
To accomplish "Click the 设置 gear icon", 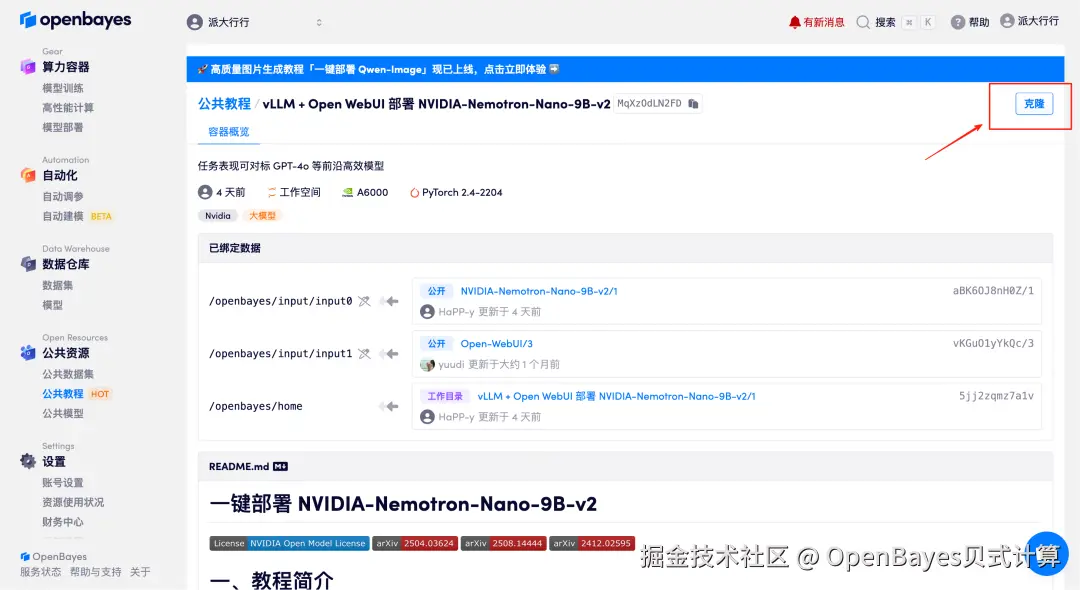I will click(x=28, y=461).
